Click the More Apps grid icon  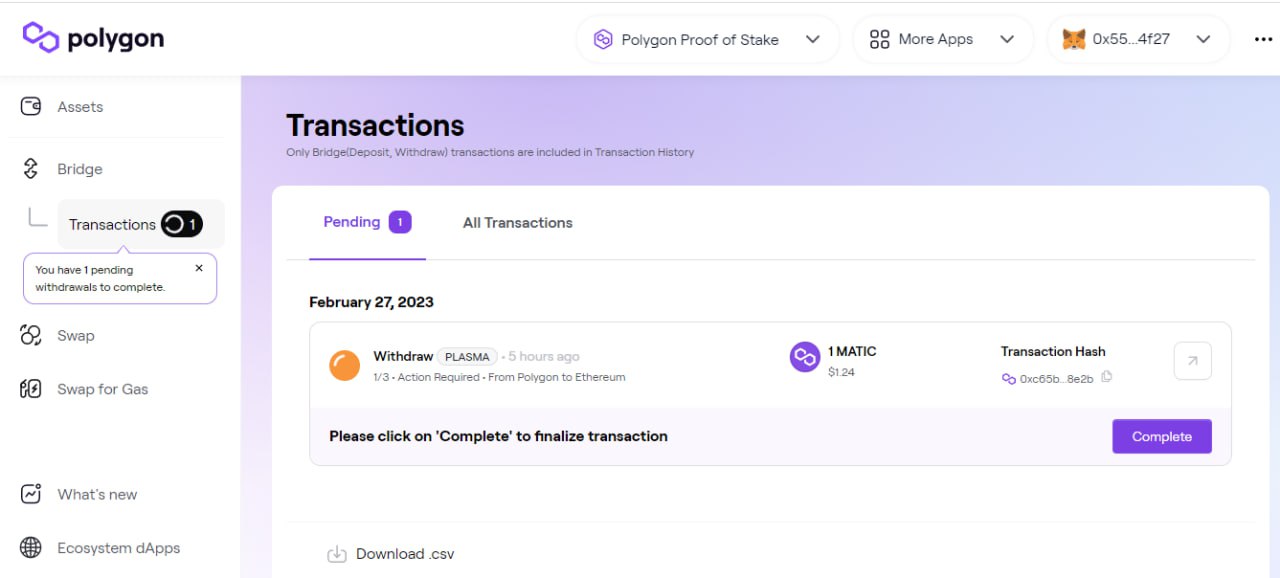[x=880, y=40]
